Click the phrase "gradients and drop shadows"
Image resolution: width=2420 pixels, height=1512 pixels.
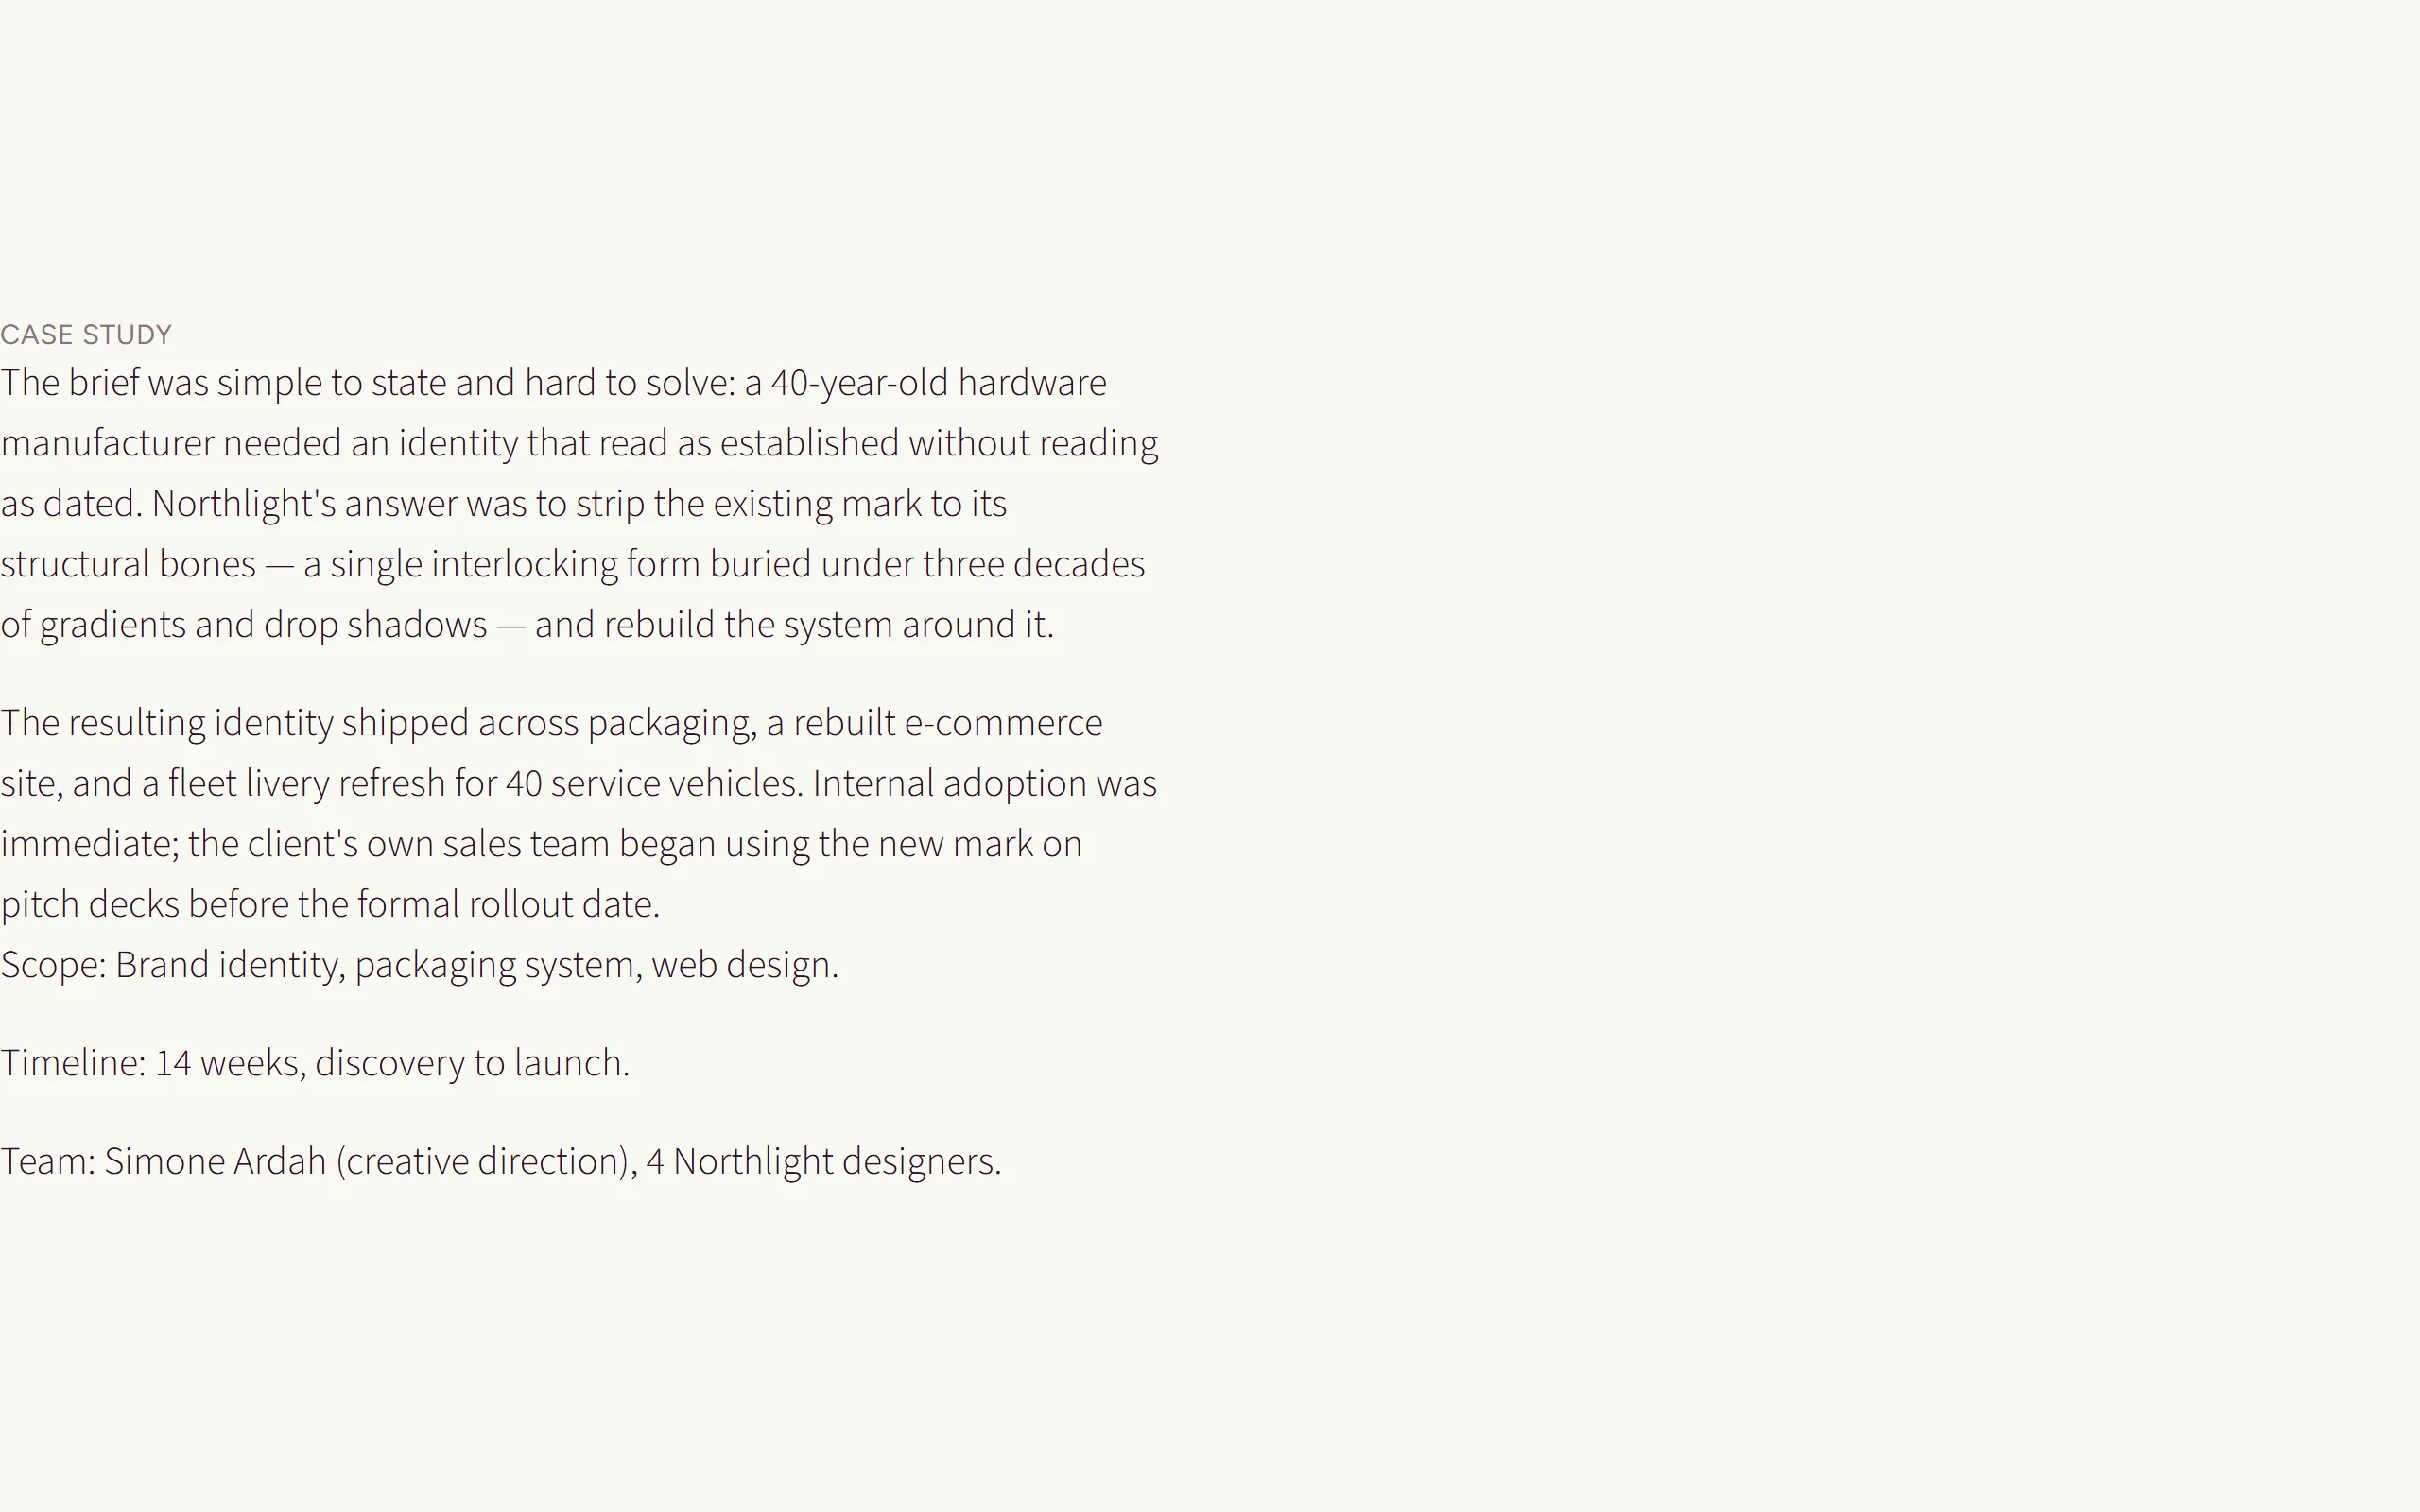[263, 625]
